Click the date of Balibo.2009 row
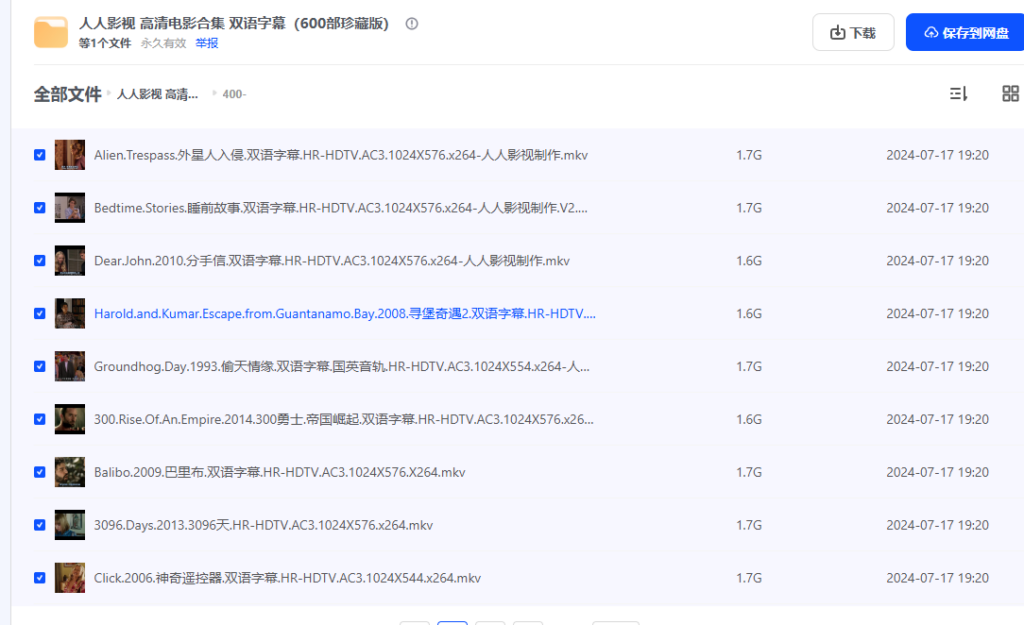 [937, 472]
